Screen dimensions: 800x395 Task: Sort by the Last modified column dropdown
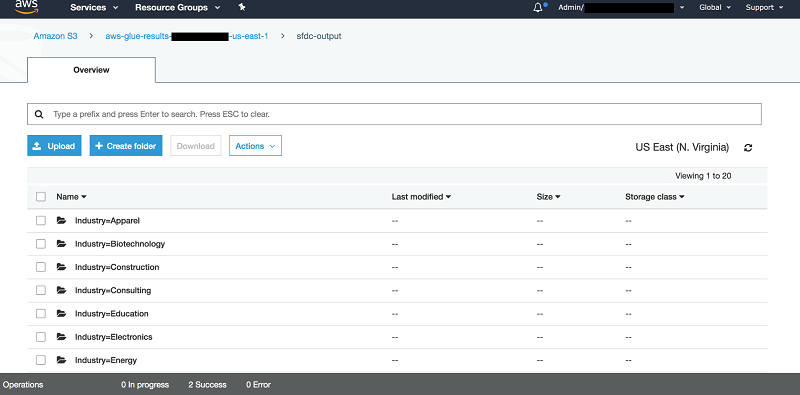421,196
